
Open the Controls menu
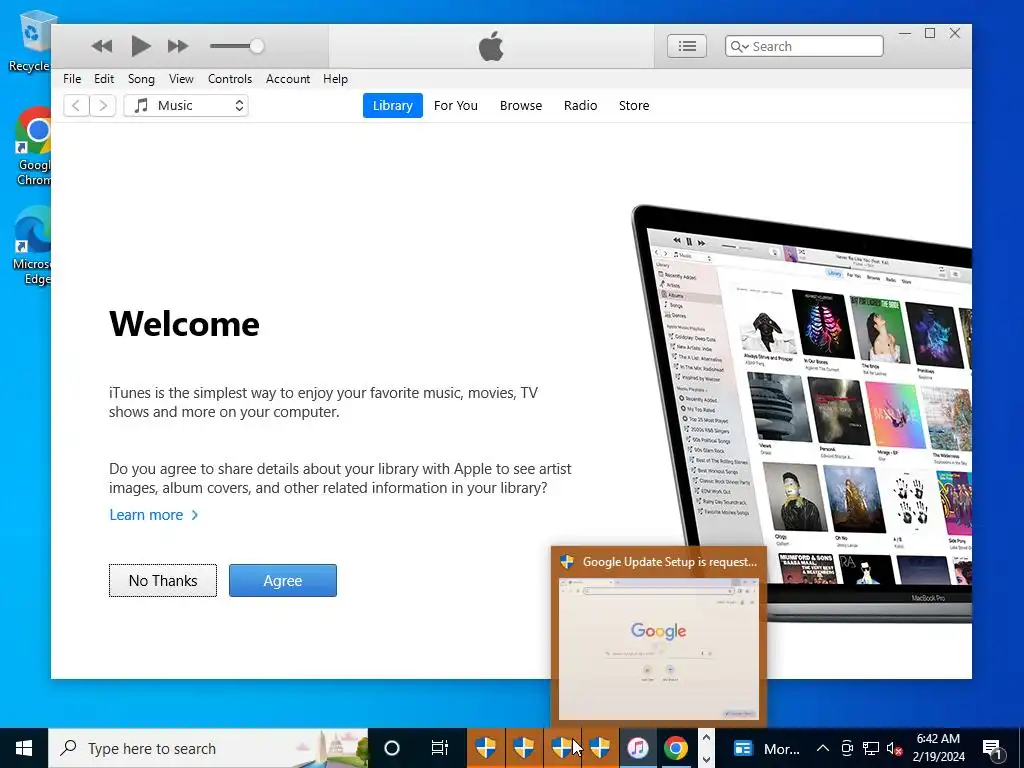pyautogui.click(x=230, y=78)
